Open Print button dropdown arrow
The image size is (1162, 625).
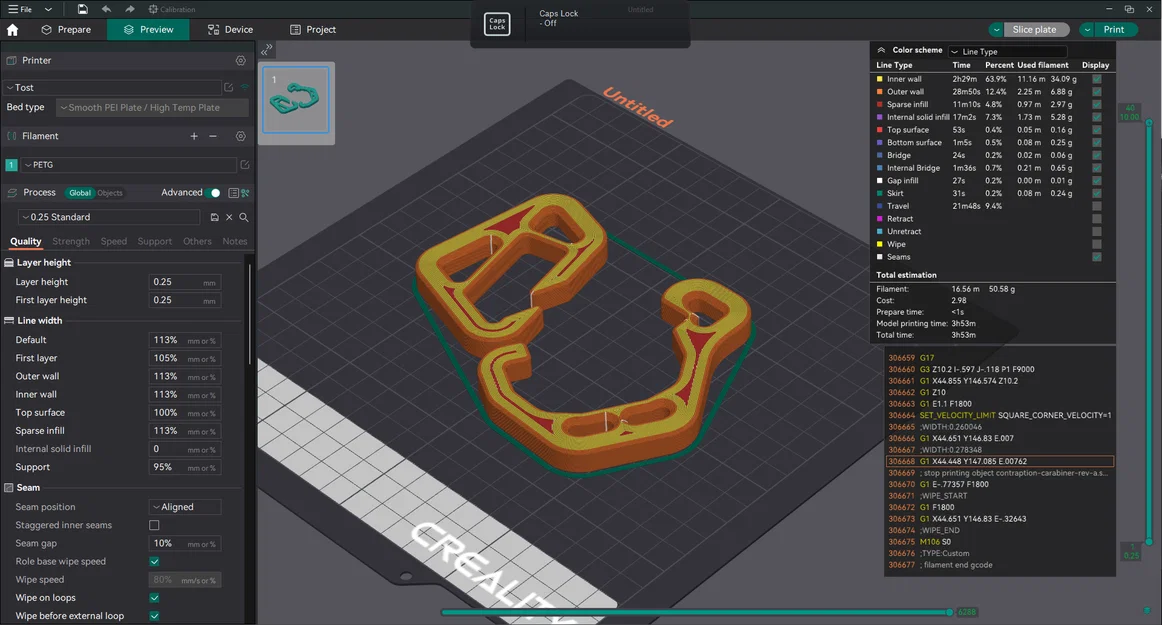click(x=1086, y=30)
